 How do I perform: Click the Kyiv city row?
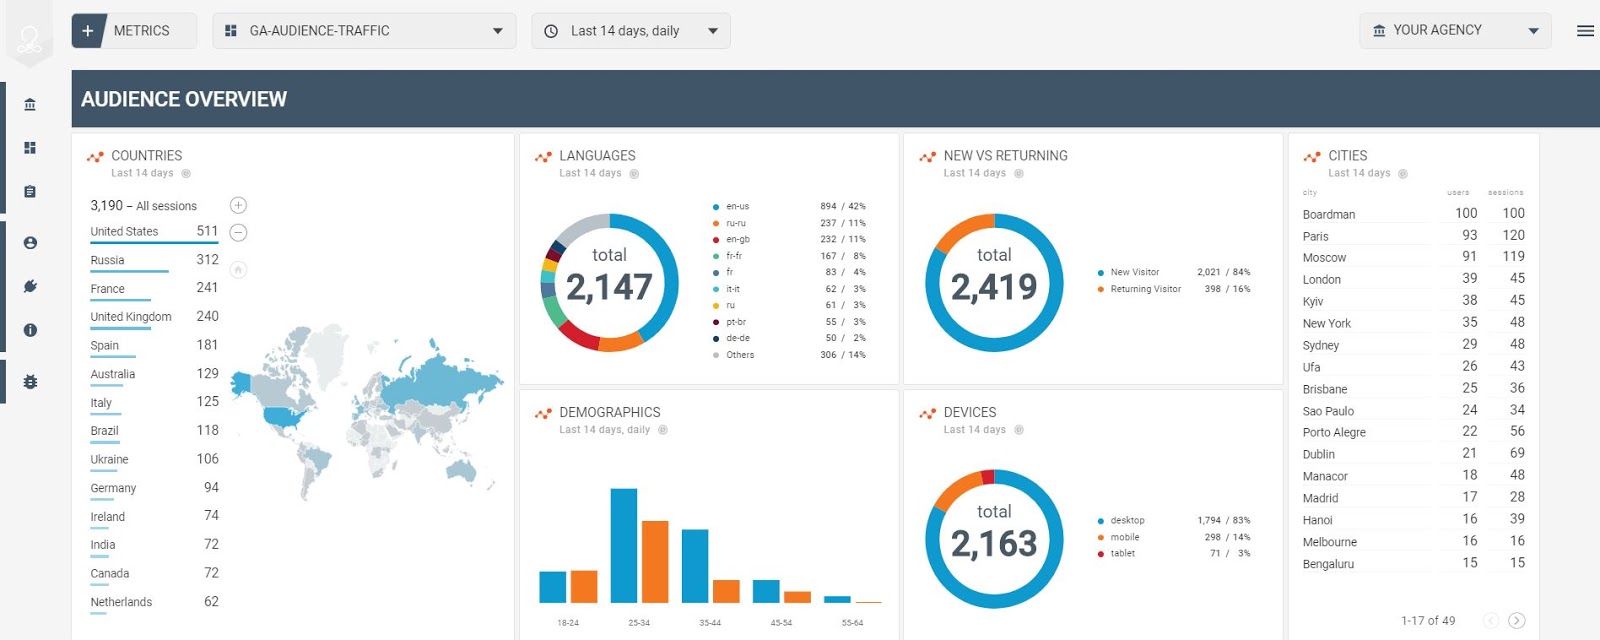1413,301
